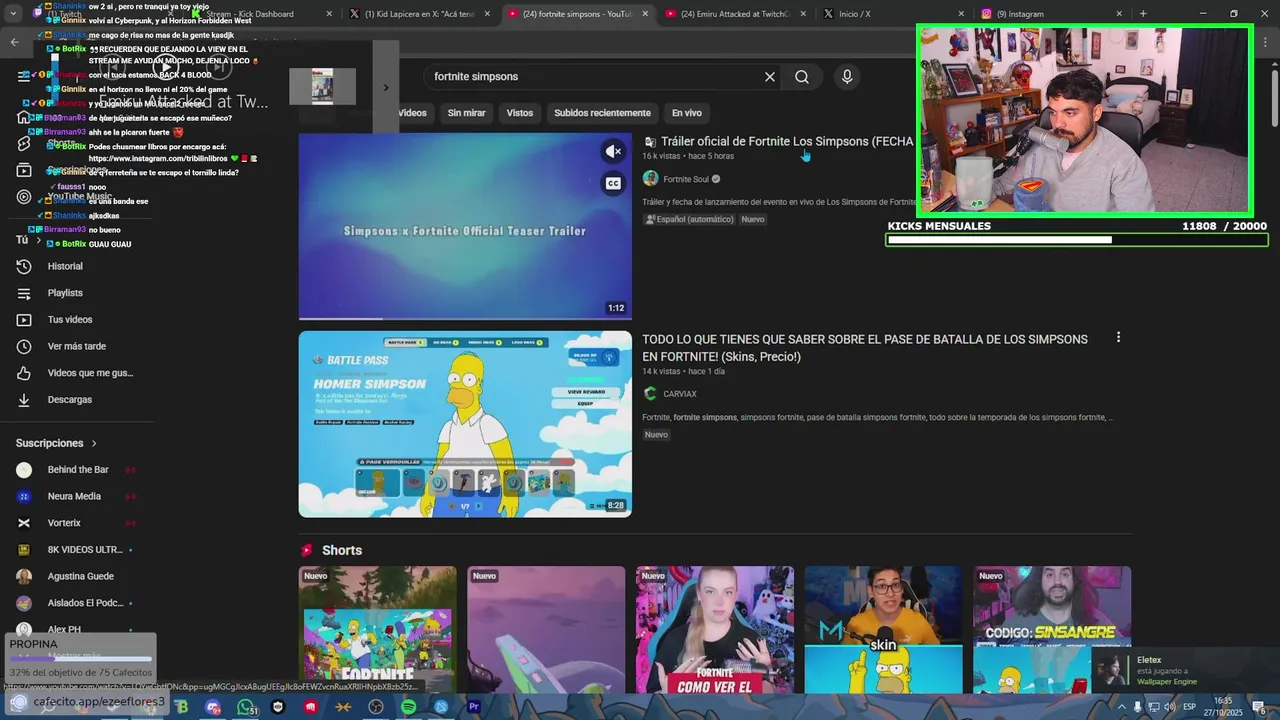Start voice search with the microphone icon
Viewport: 1280px width, 720px height.
click(847, 77)
